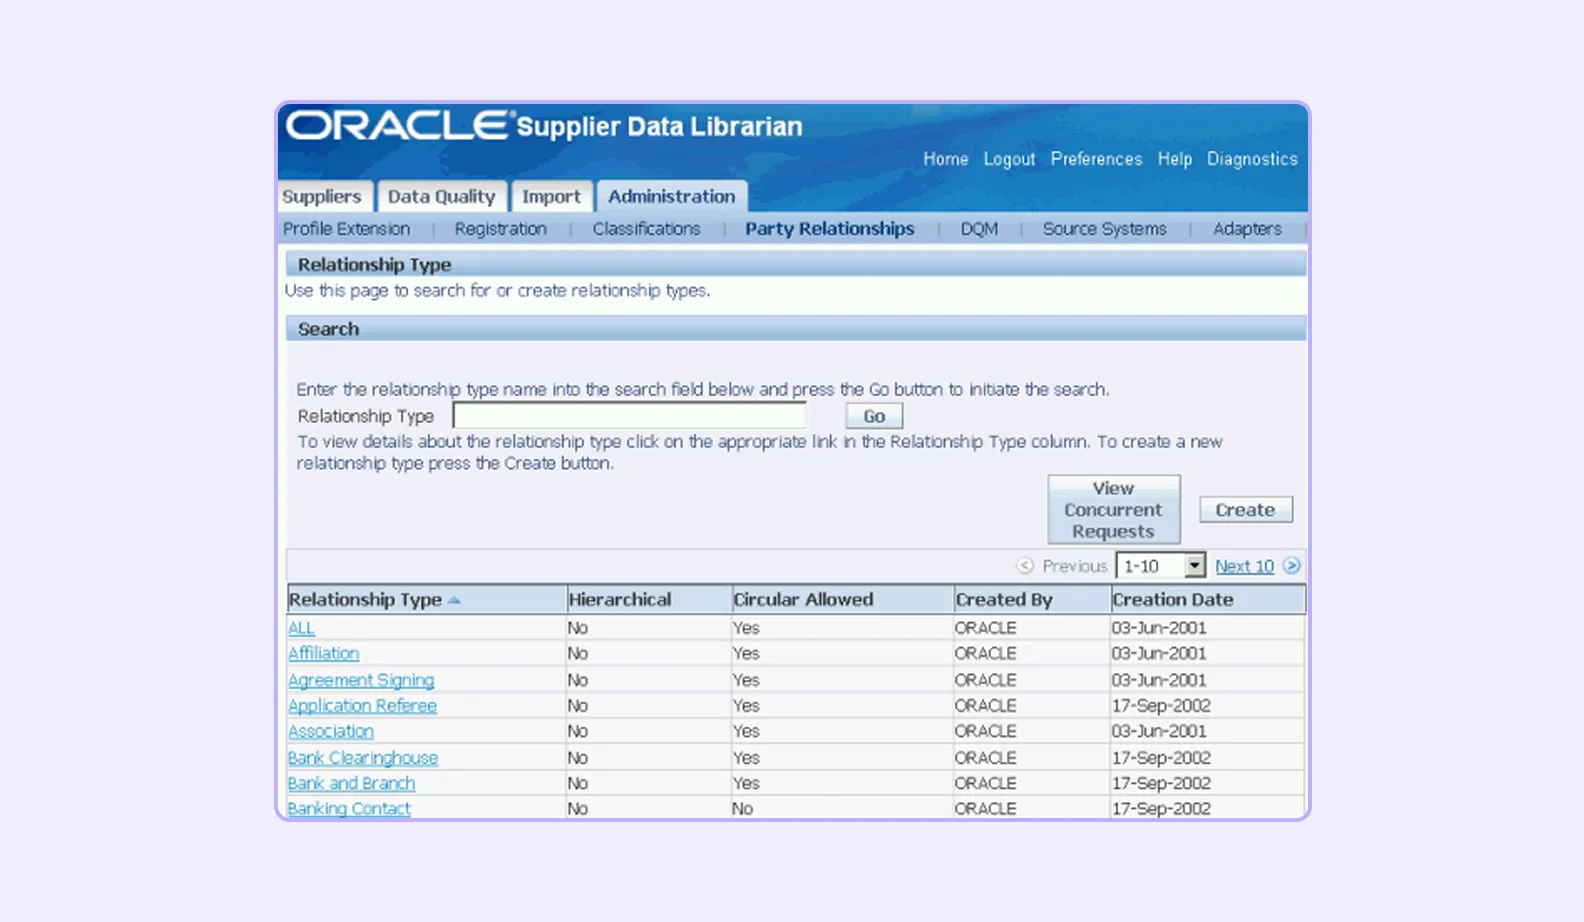Screen dimensions: 1584x922
Task: Click the Creation Date in Bank and Branch row
Action: [1161, 783]
